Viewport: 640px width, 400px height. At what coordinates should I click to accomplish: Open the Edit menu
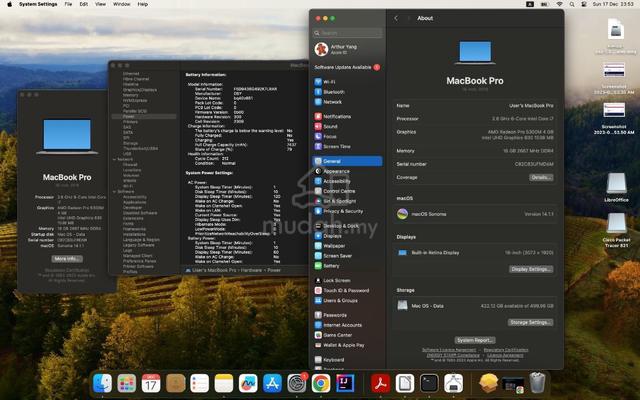coord(84,4)
